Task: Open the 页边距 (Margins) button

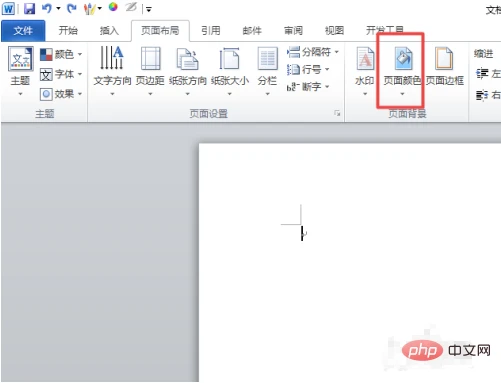Action: pos(150,71)
